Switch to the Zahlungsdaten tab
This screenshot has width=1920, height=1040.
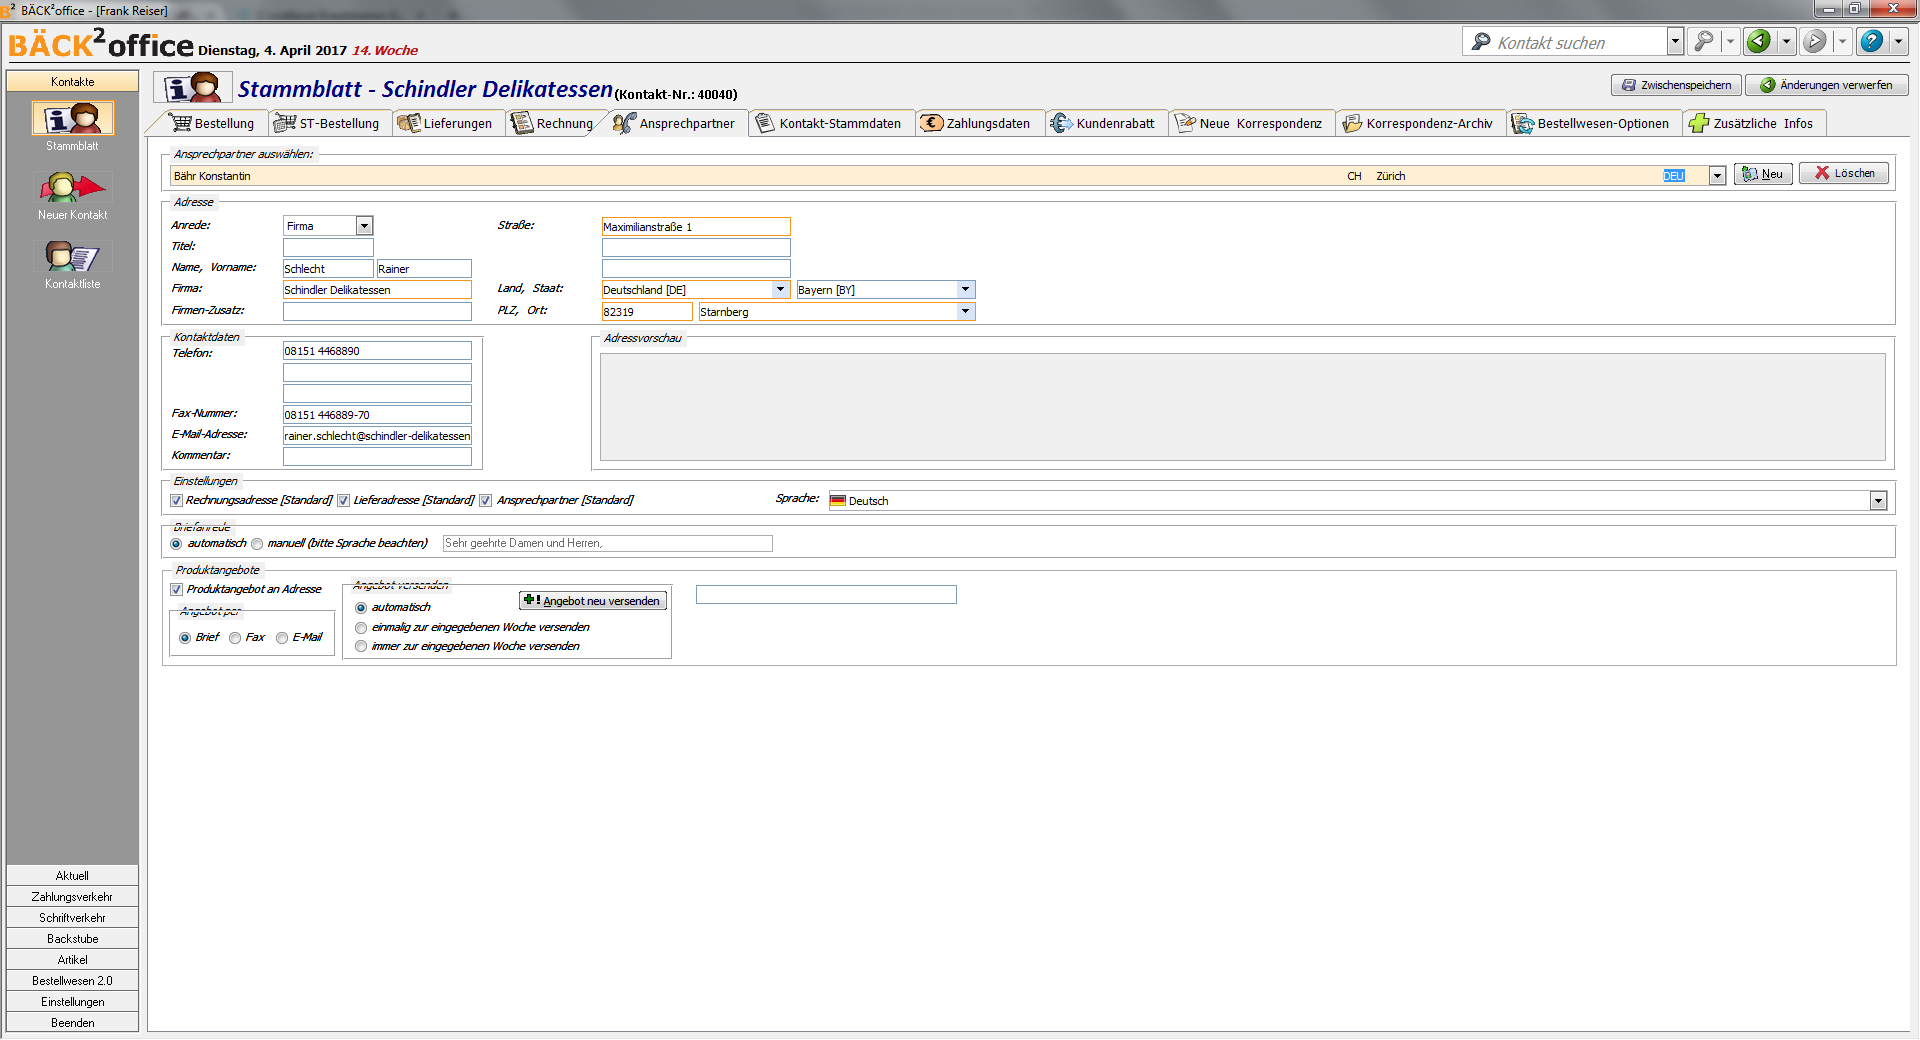pyautogui.click(x=978, y=124)
